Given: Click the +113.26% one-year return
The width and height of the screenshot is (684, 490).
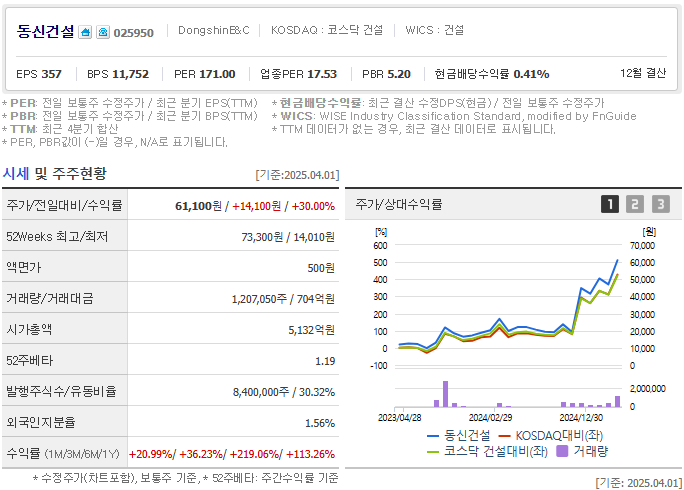Looking at the screenshot, I should (310, 454).
